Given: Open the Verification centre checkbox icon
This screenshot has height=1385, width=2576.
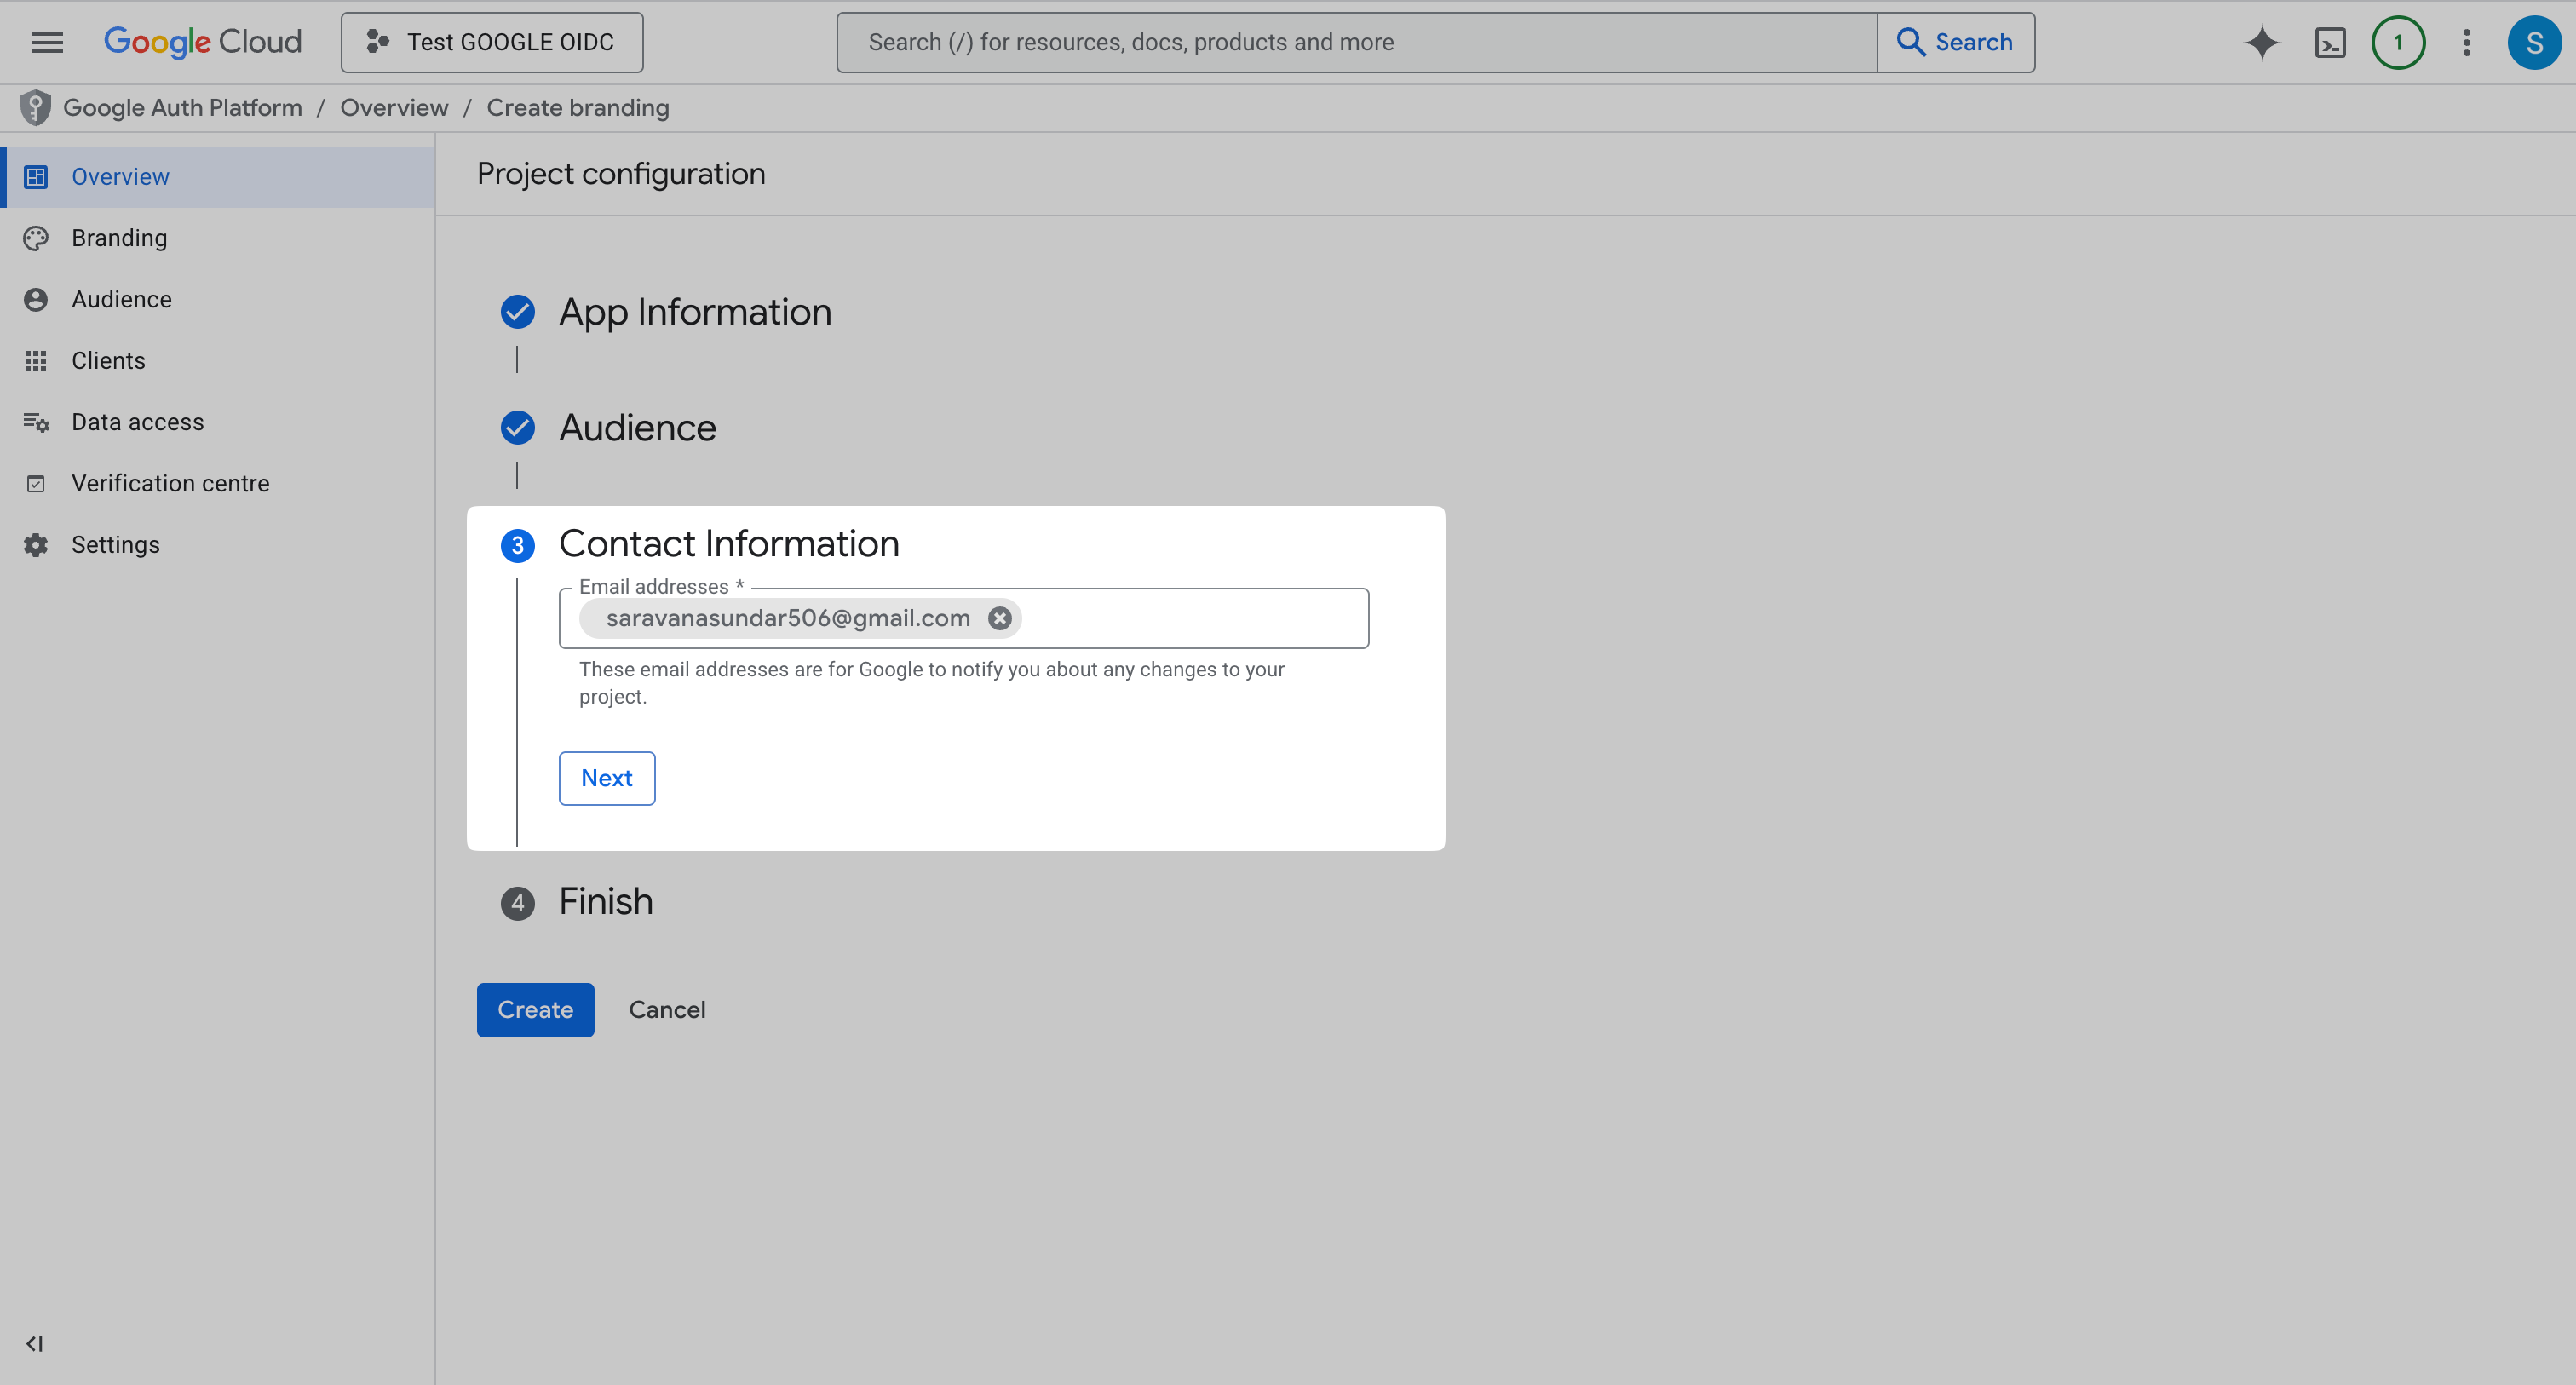Looking at the screenshot, I should point(36,483).
